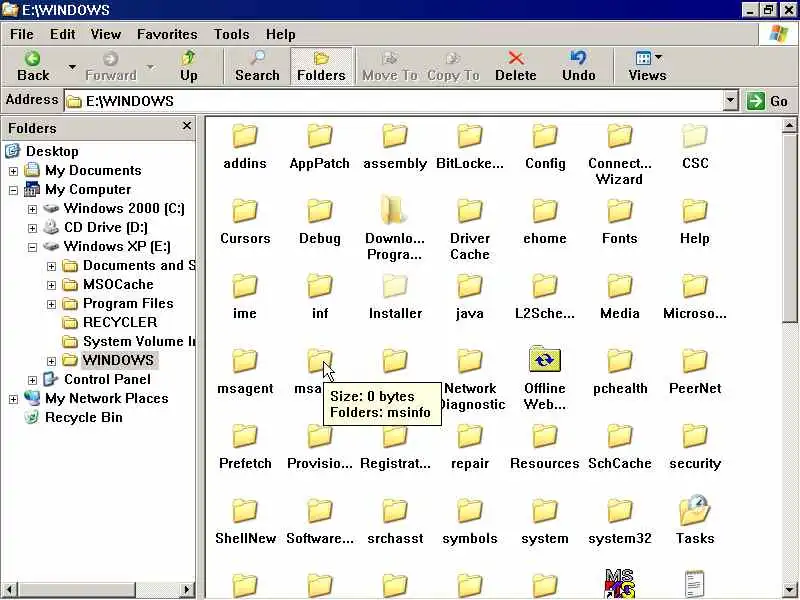Select the CSC hidden folder icon
This screenshot has height=600, width=800.
click(694, 136)
